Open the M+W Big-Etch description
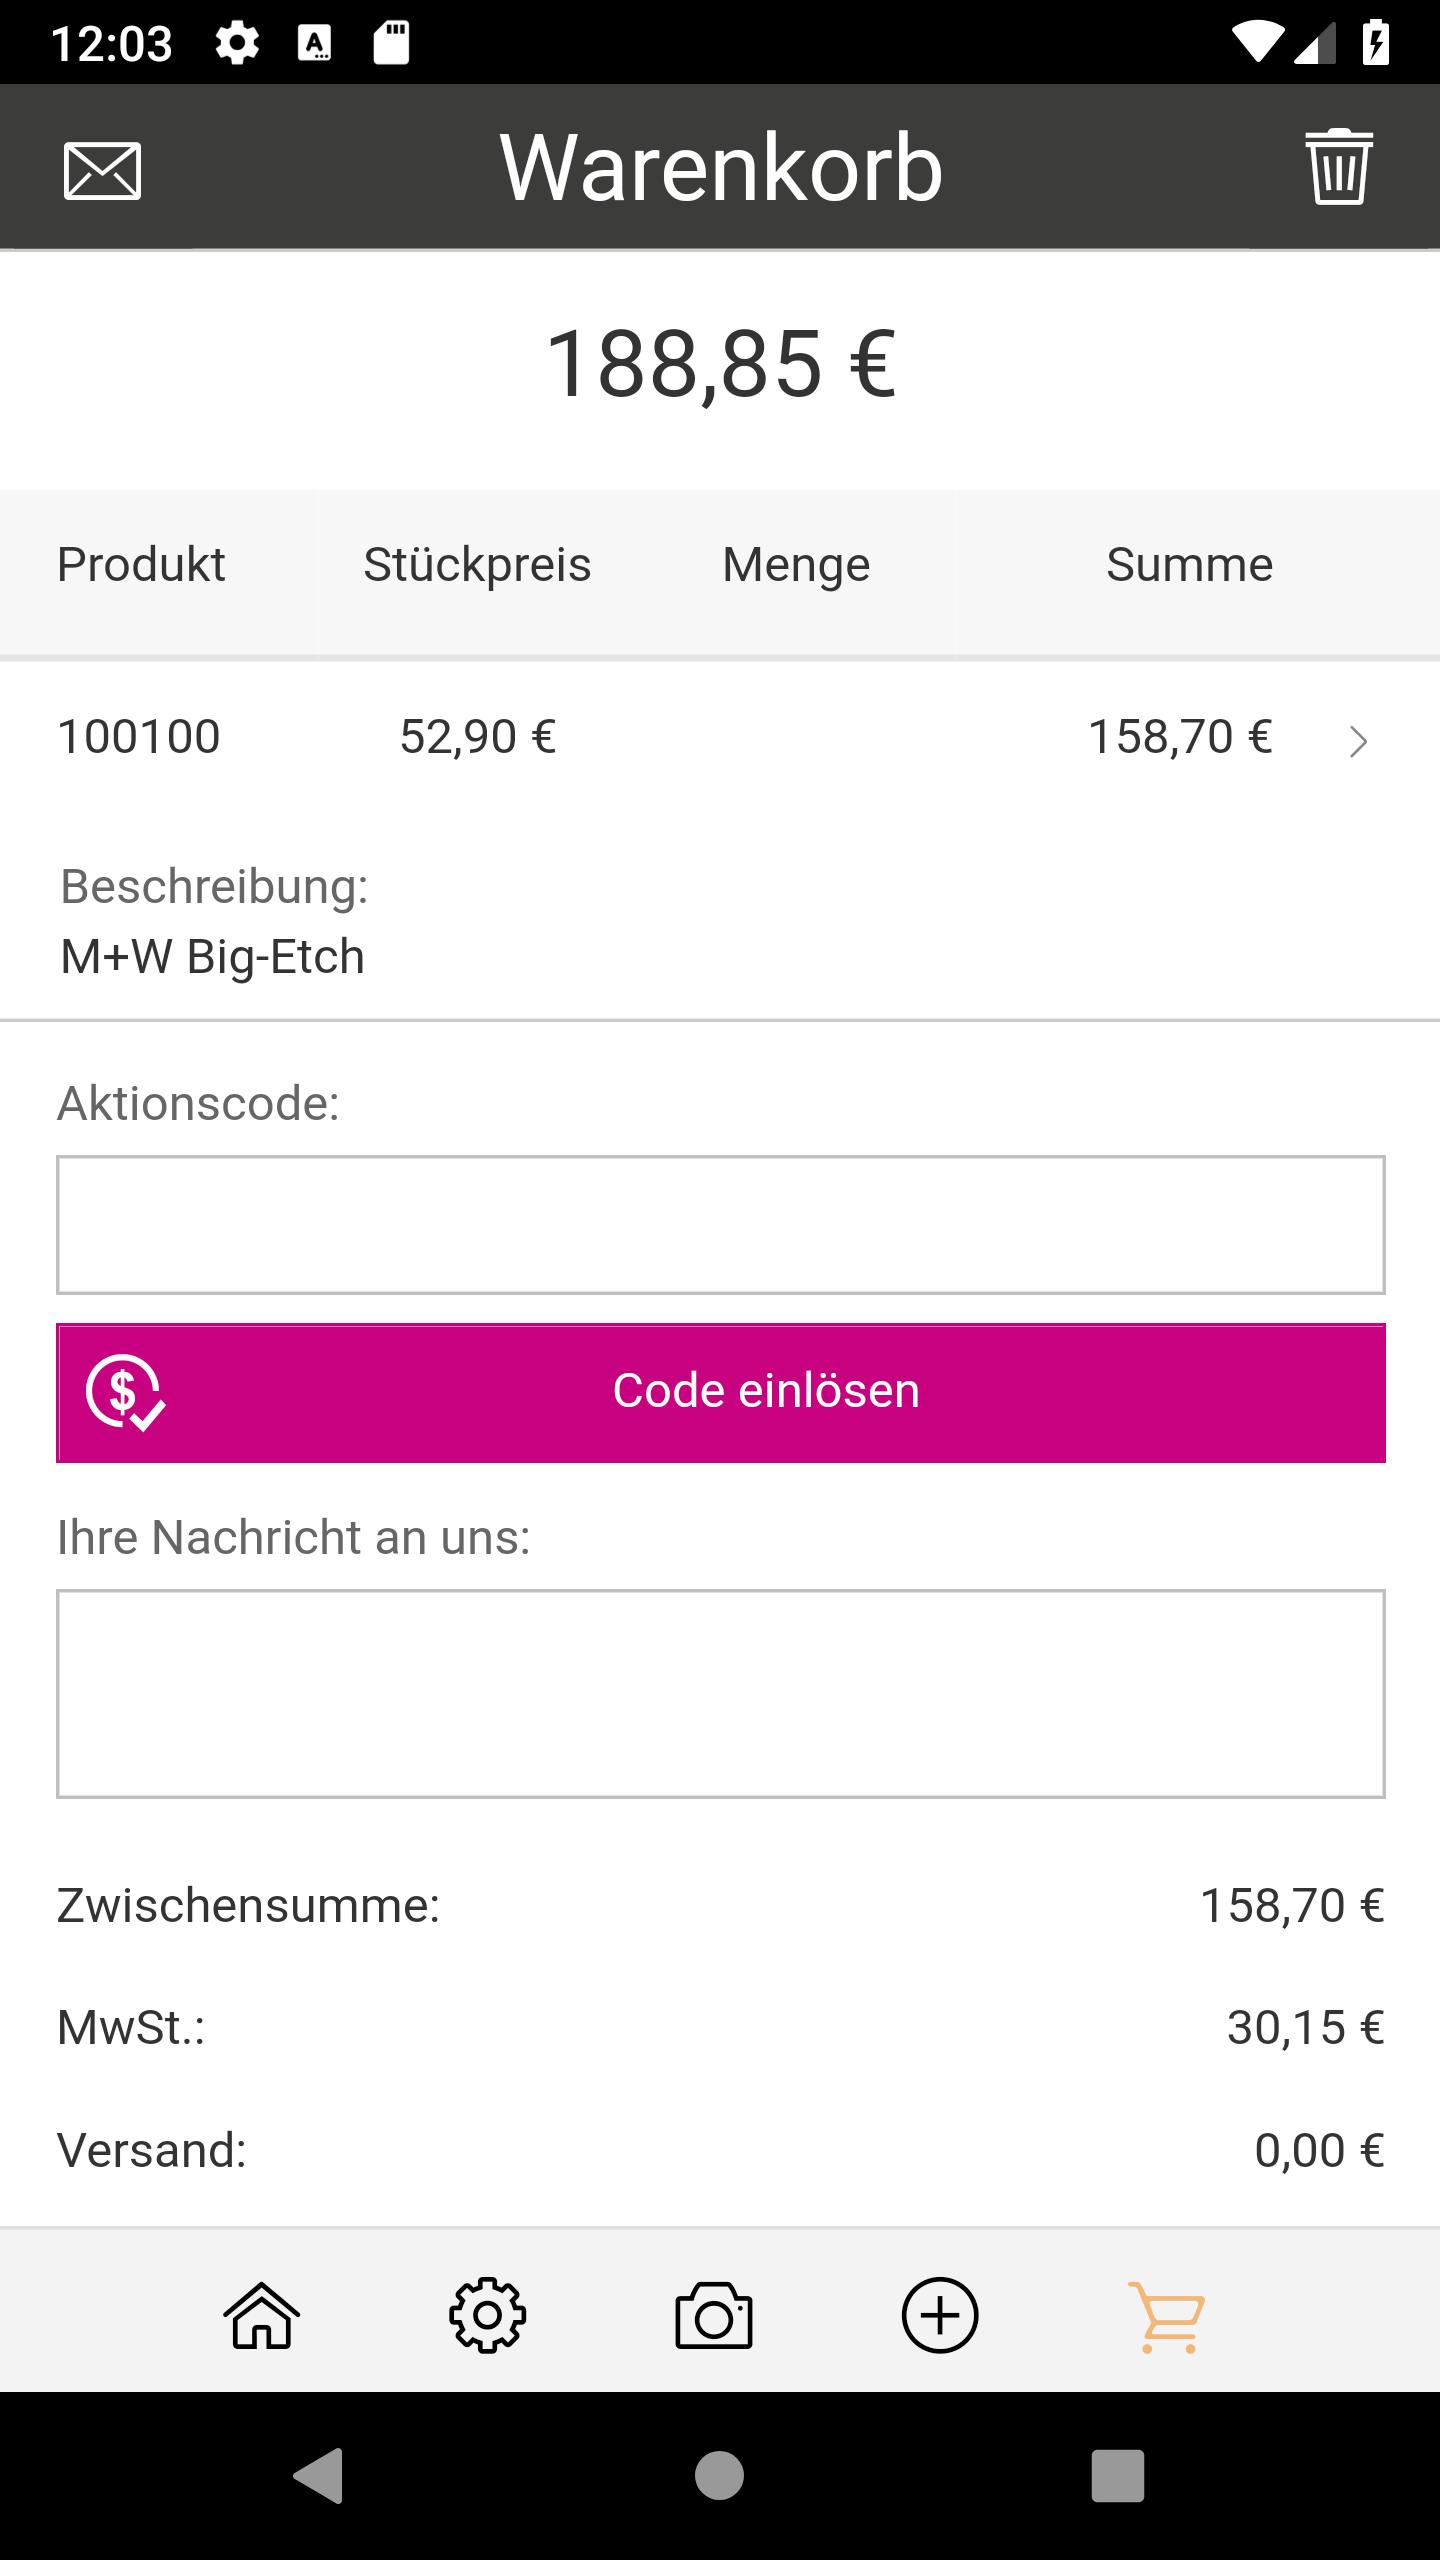Image resolution: width=1440 pixels, height=2560 pixels. (x=212, y=957)
